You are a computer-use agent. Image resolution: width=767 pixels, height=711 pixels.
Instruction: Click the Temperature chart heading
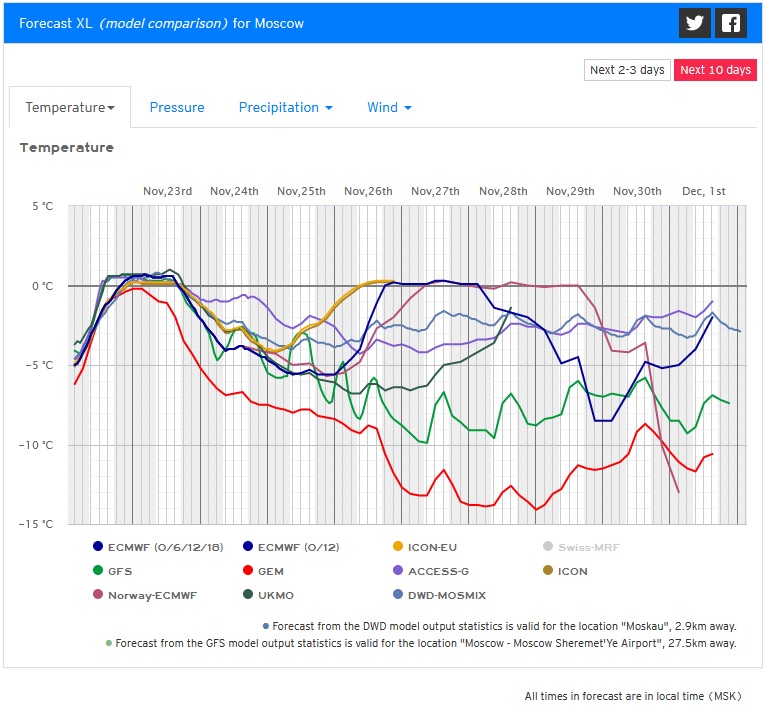pyautogui.click(x=67, y=147)
